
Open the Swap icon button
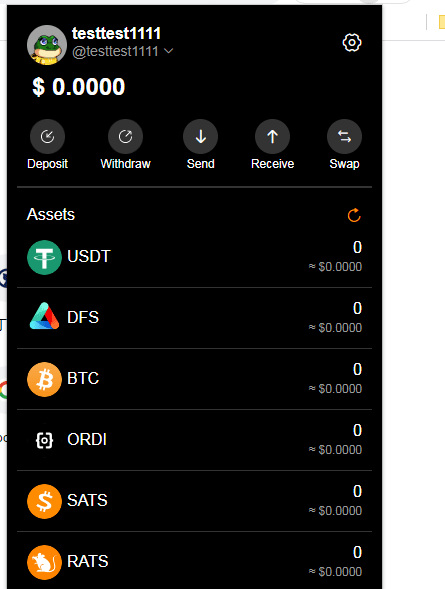[x=344, y=136]
